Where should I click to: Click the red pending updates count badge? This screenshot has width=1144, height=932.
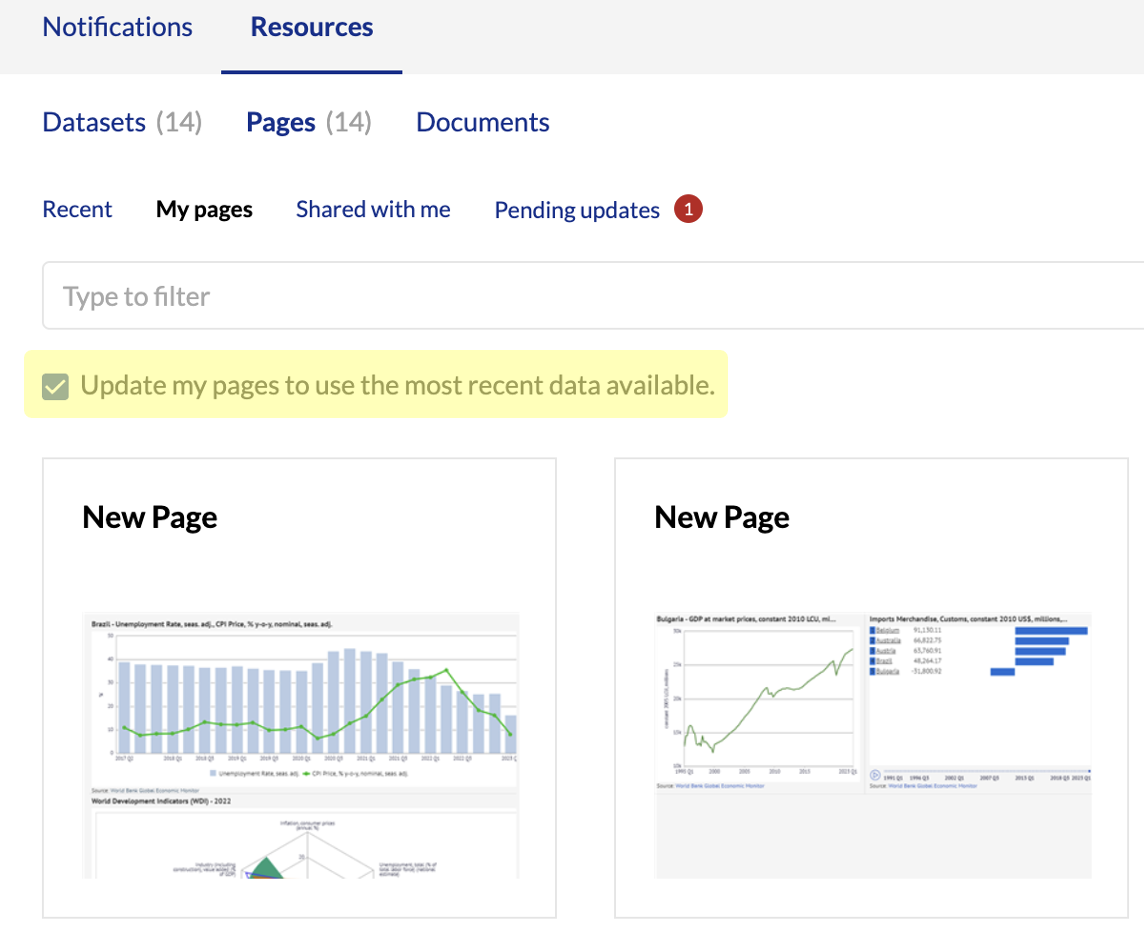coord(688,209)
